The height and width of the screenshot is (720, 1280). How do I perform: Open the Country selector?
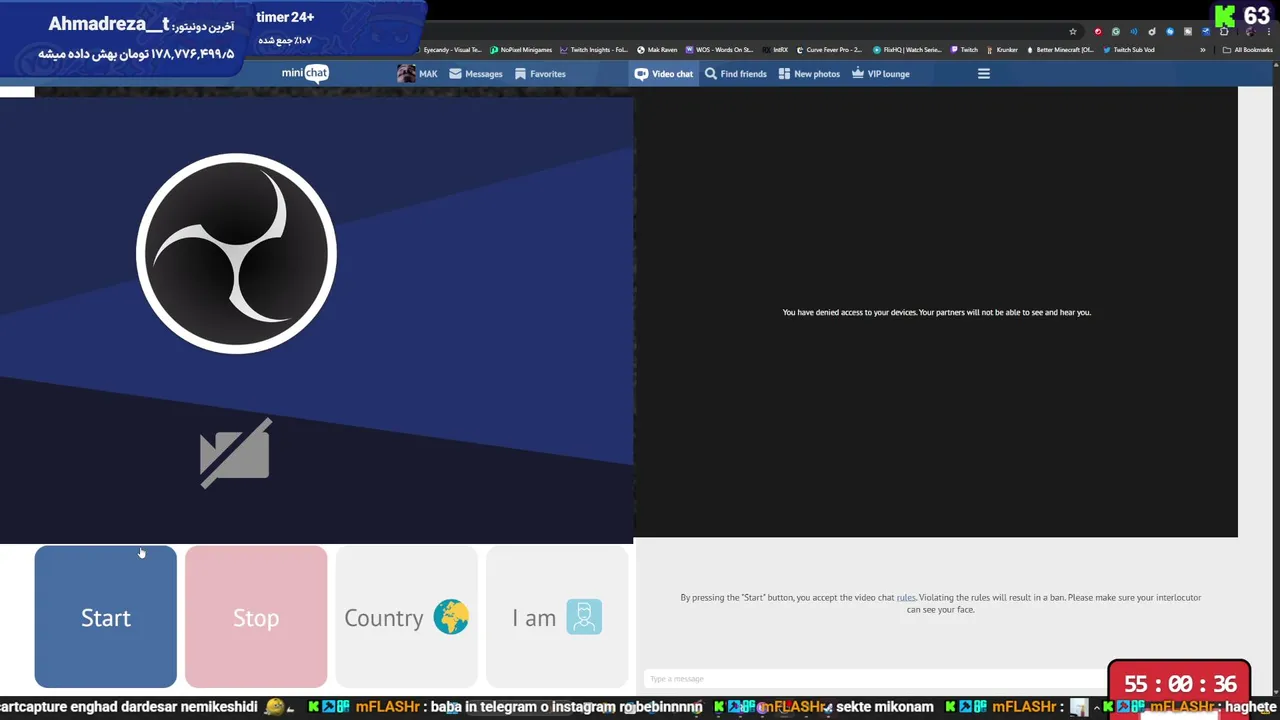406,617
